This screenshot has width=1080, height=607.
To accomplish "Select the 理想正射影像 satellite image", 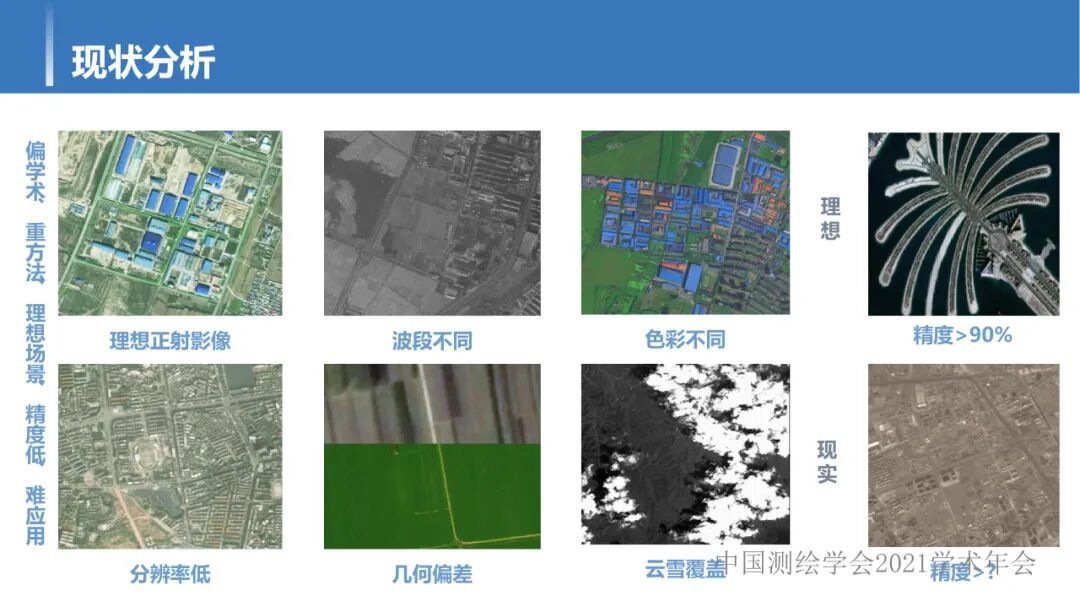I will point(170,223).
